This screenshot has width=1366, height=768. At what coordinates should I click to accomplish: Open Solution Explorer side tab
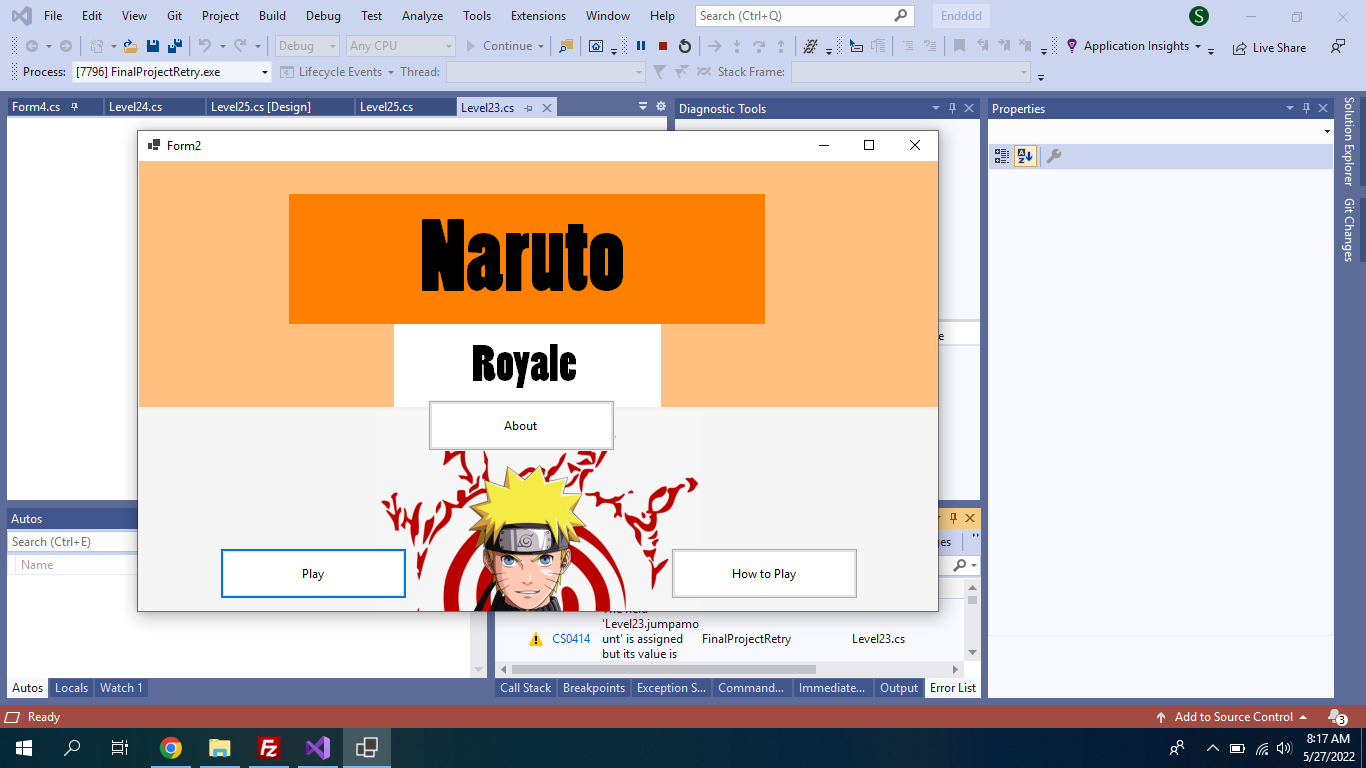(1349, 141)
